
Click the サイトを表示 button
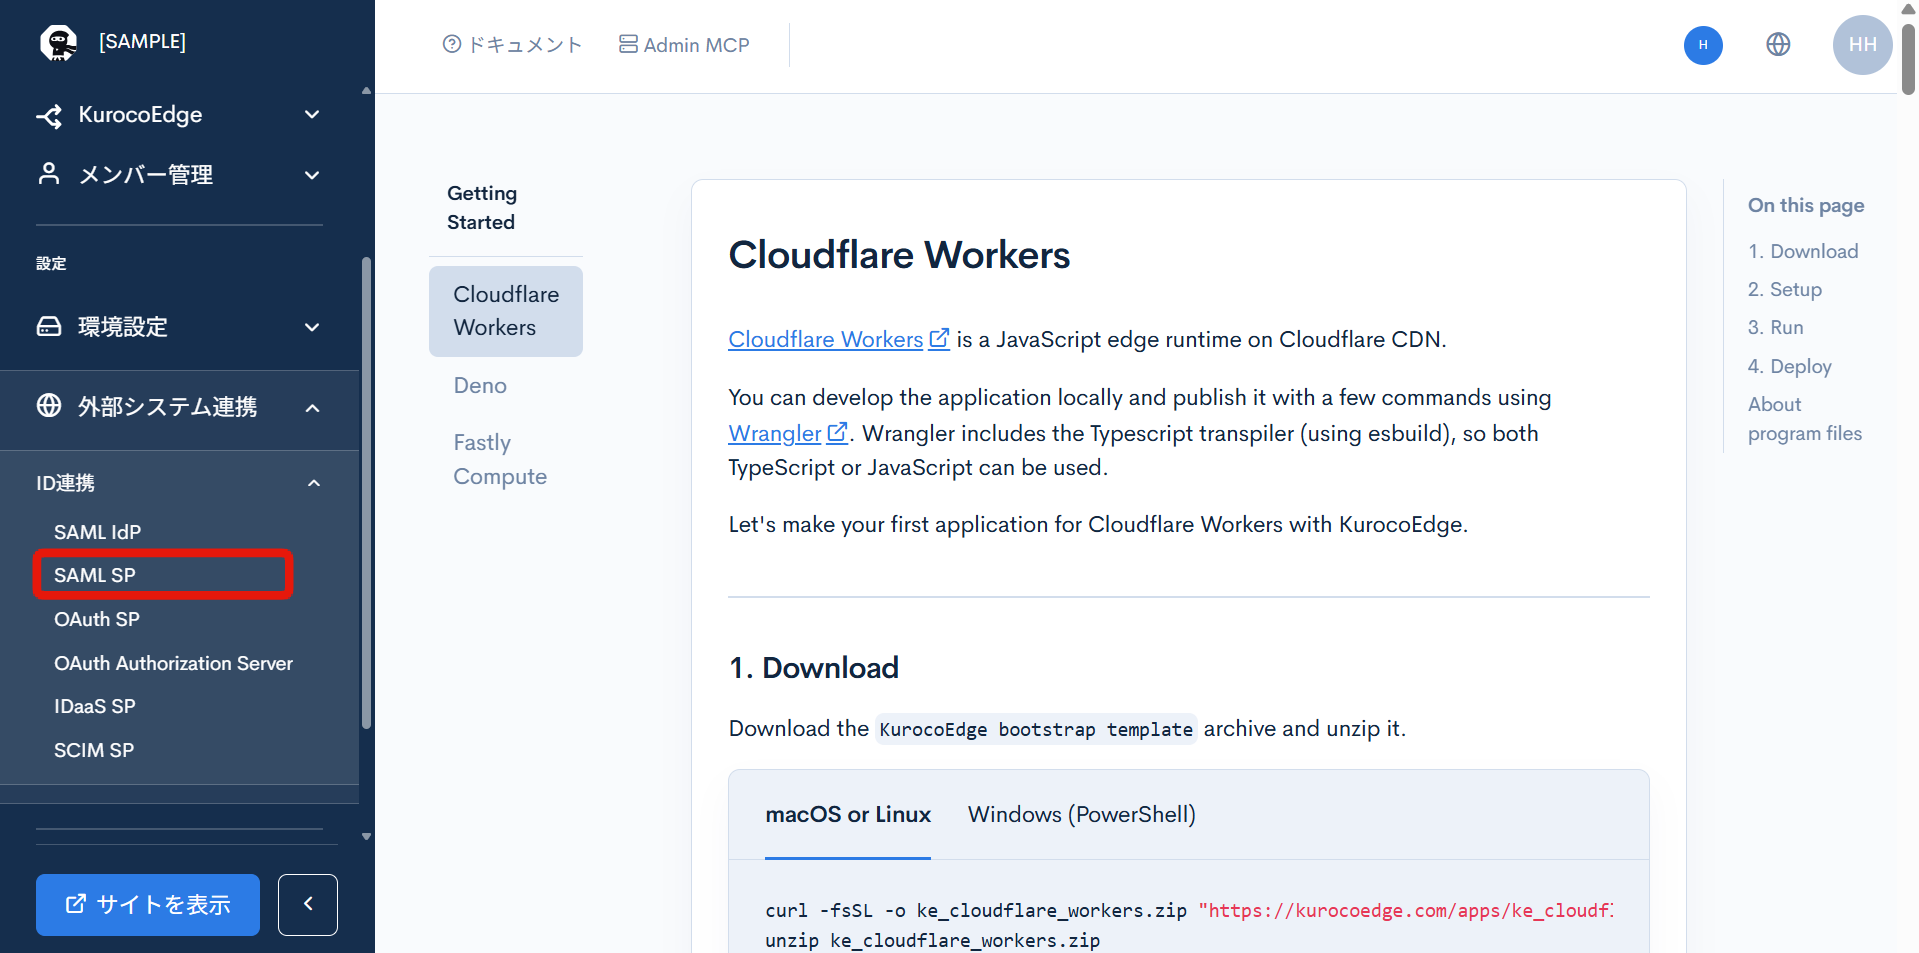(148, 905)
